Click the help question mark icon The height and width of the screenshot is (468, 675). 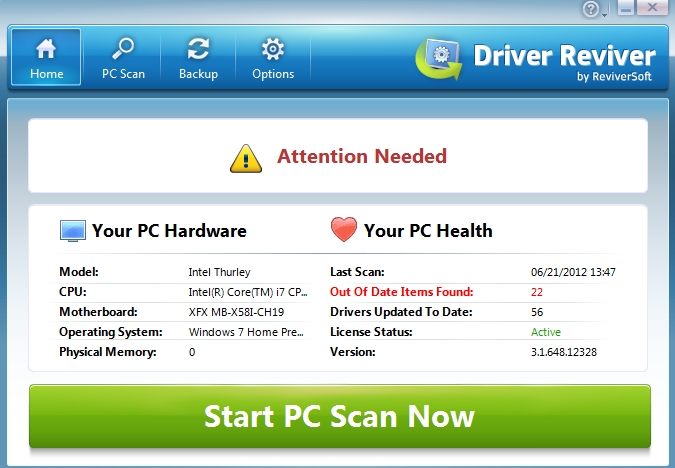[591, 9]
